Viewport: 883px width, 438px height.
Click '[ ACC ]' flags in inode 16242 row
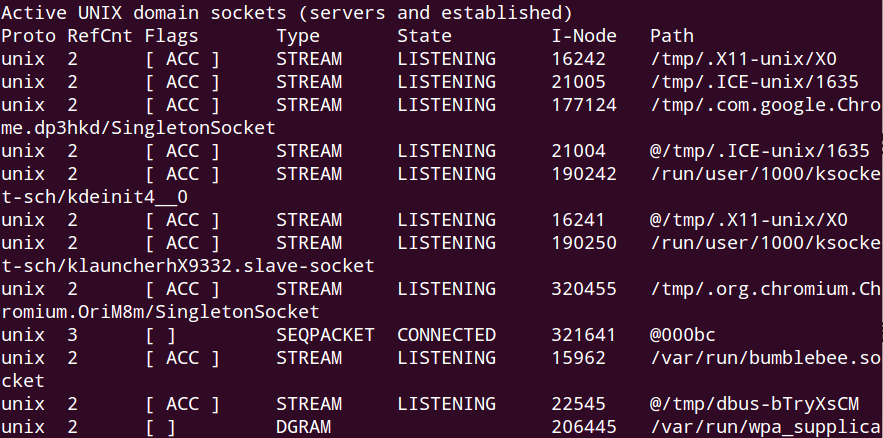182,59
